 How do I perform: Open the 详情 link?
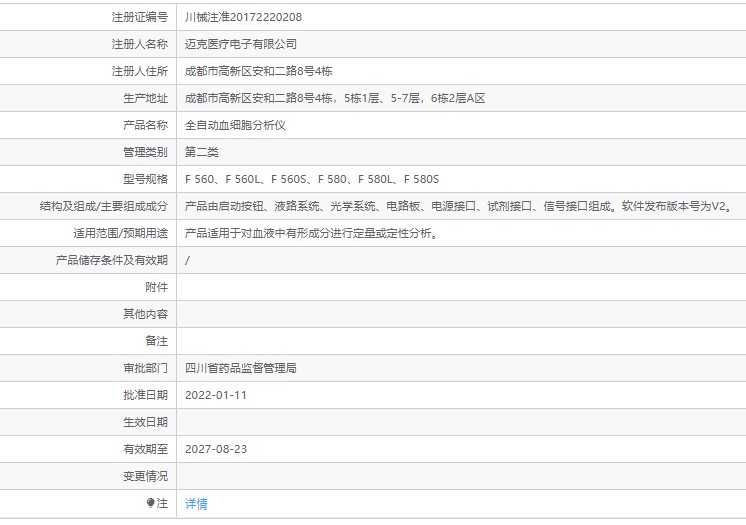pos(196,504)
